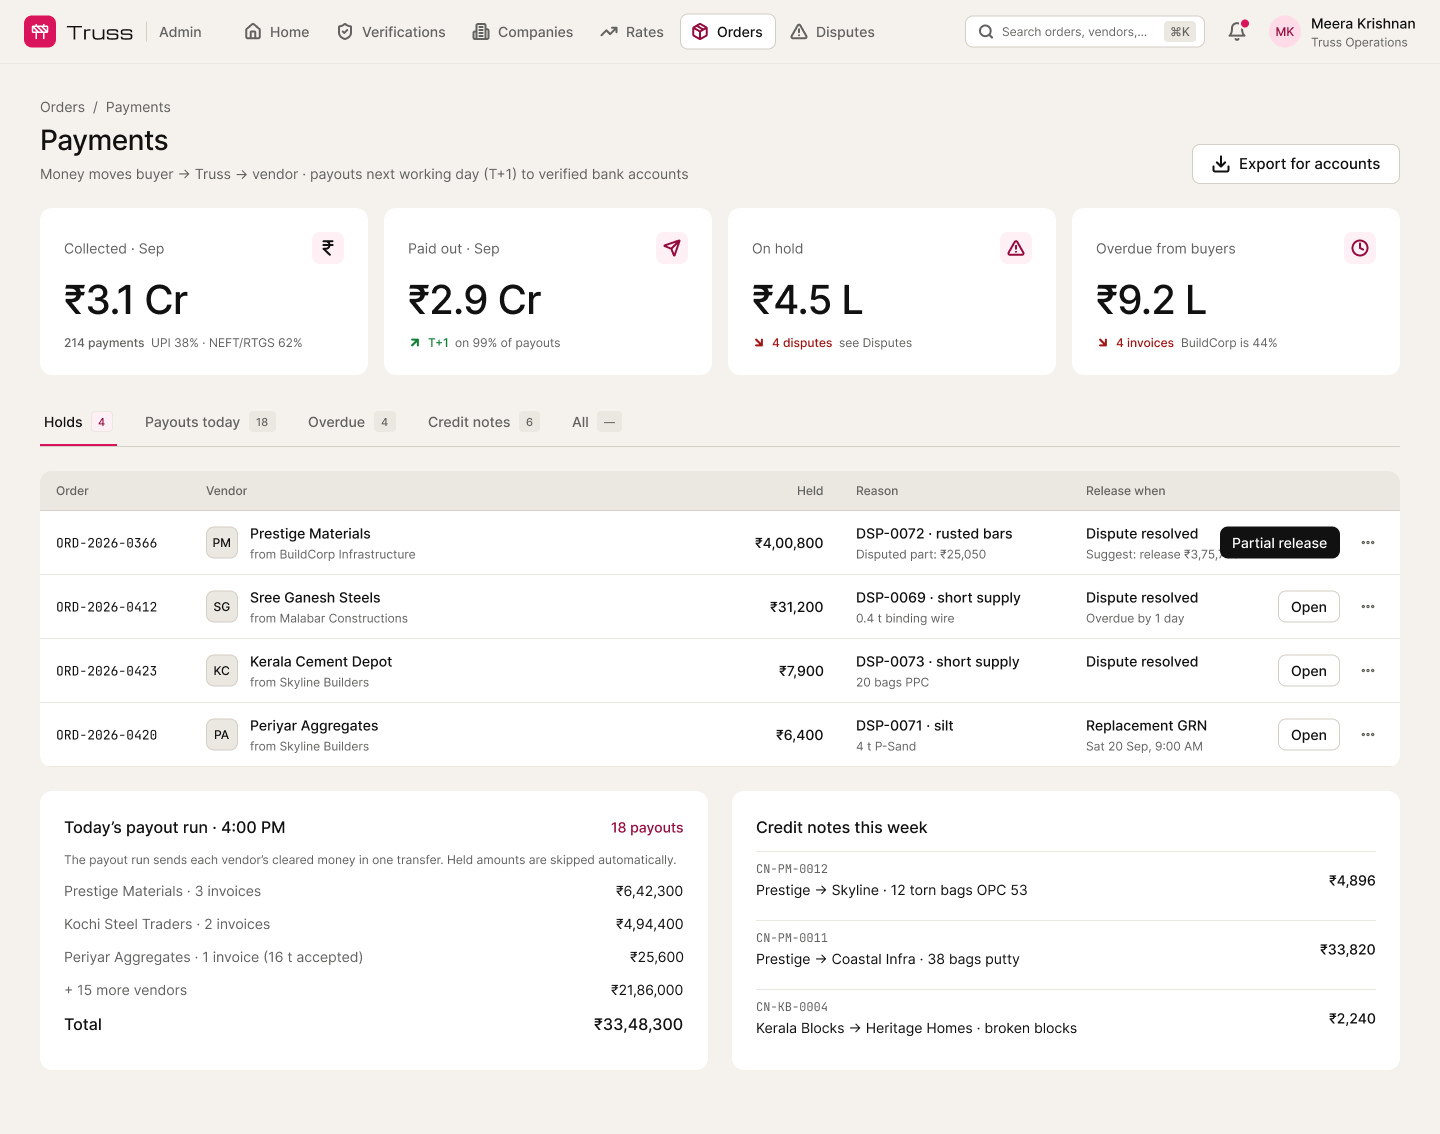Open Companies in the navigation bar
The image size is (1440, 1134).
(523, 32)
